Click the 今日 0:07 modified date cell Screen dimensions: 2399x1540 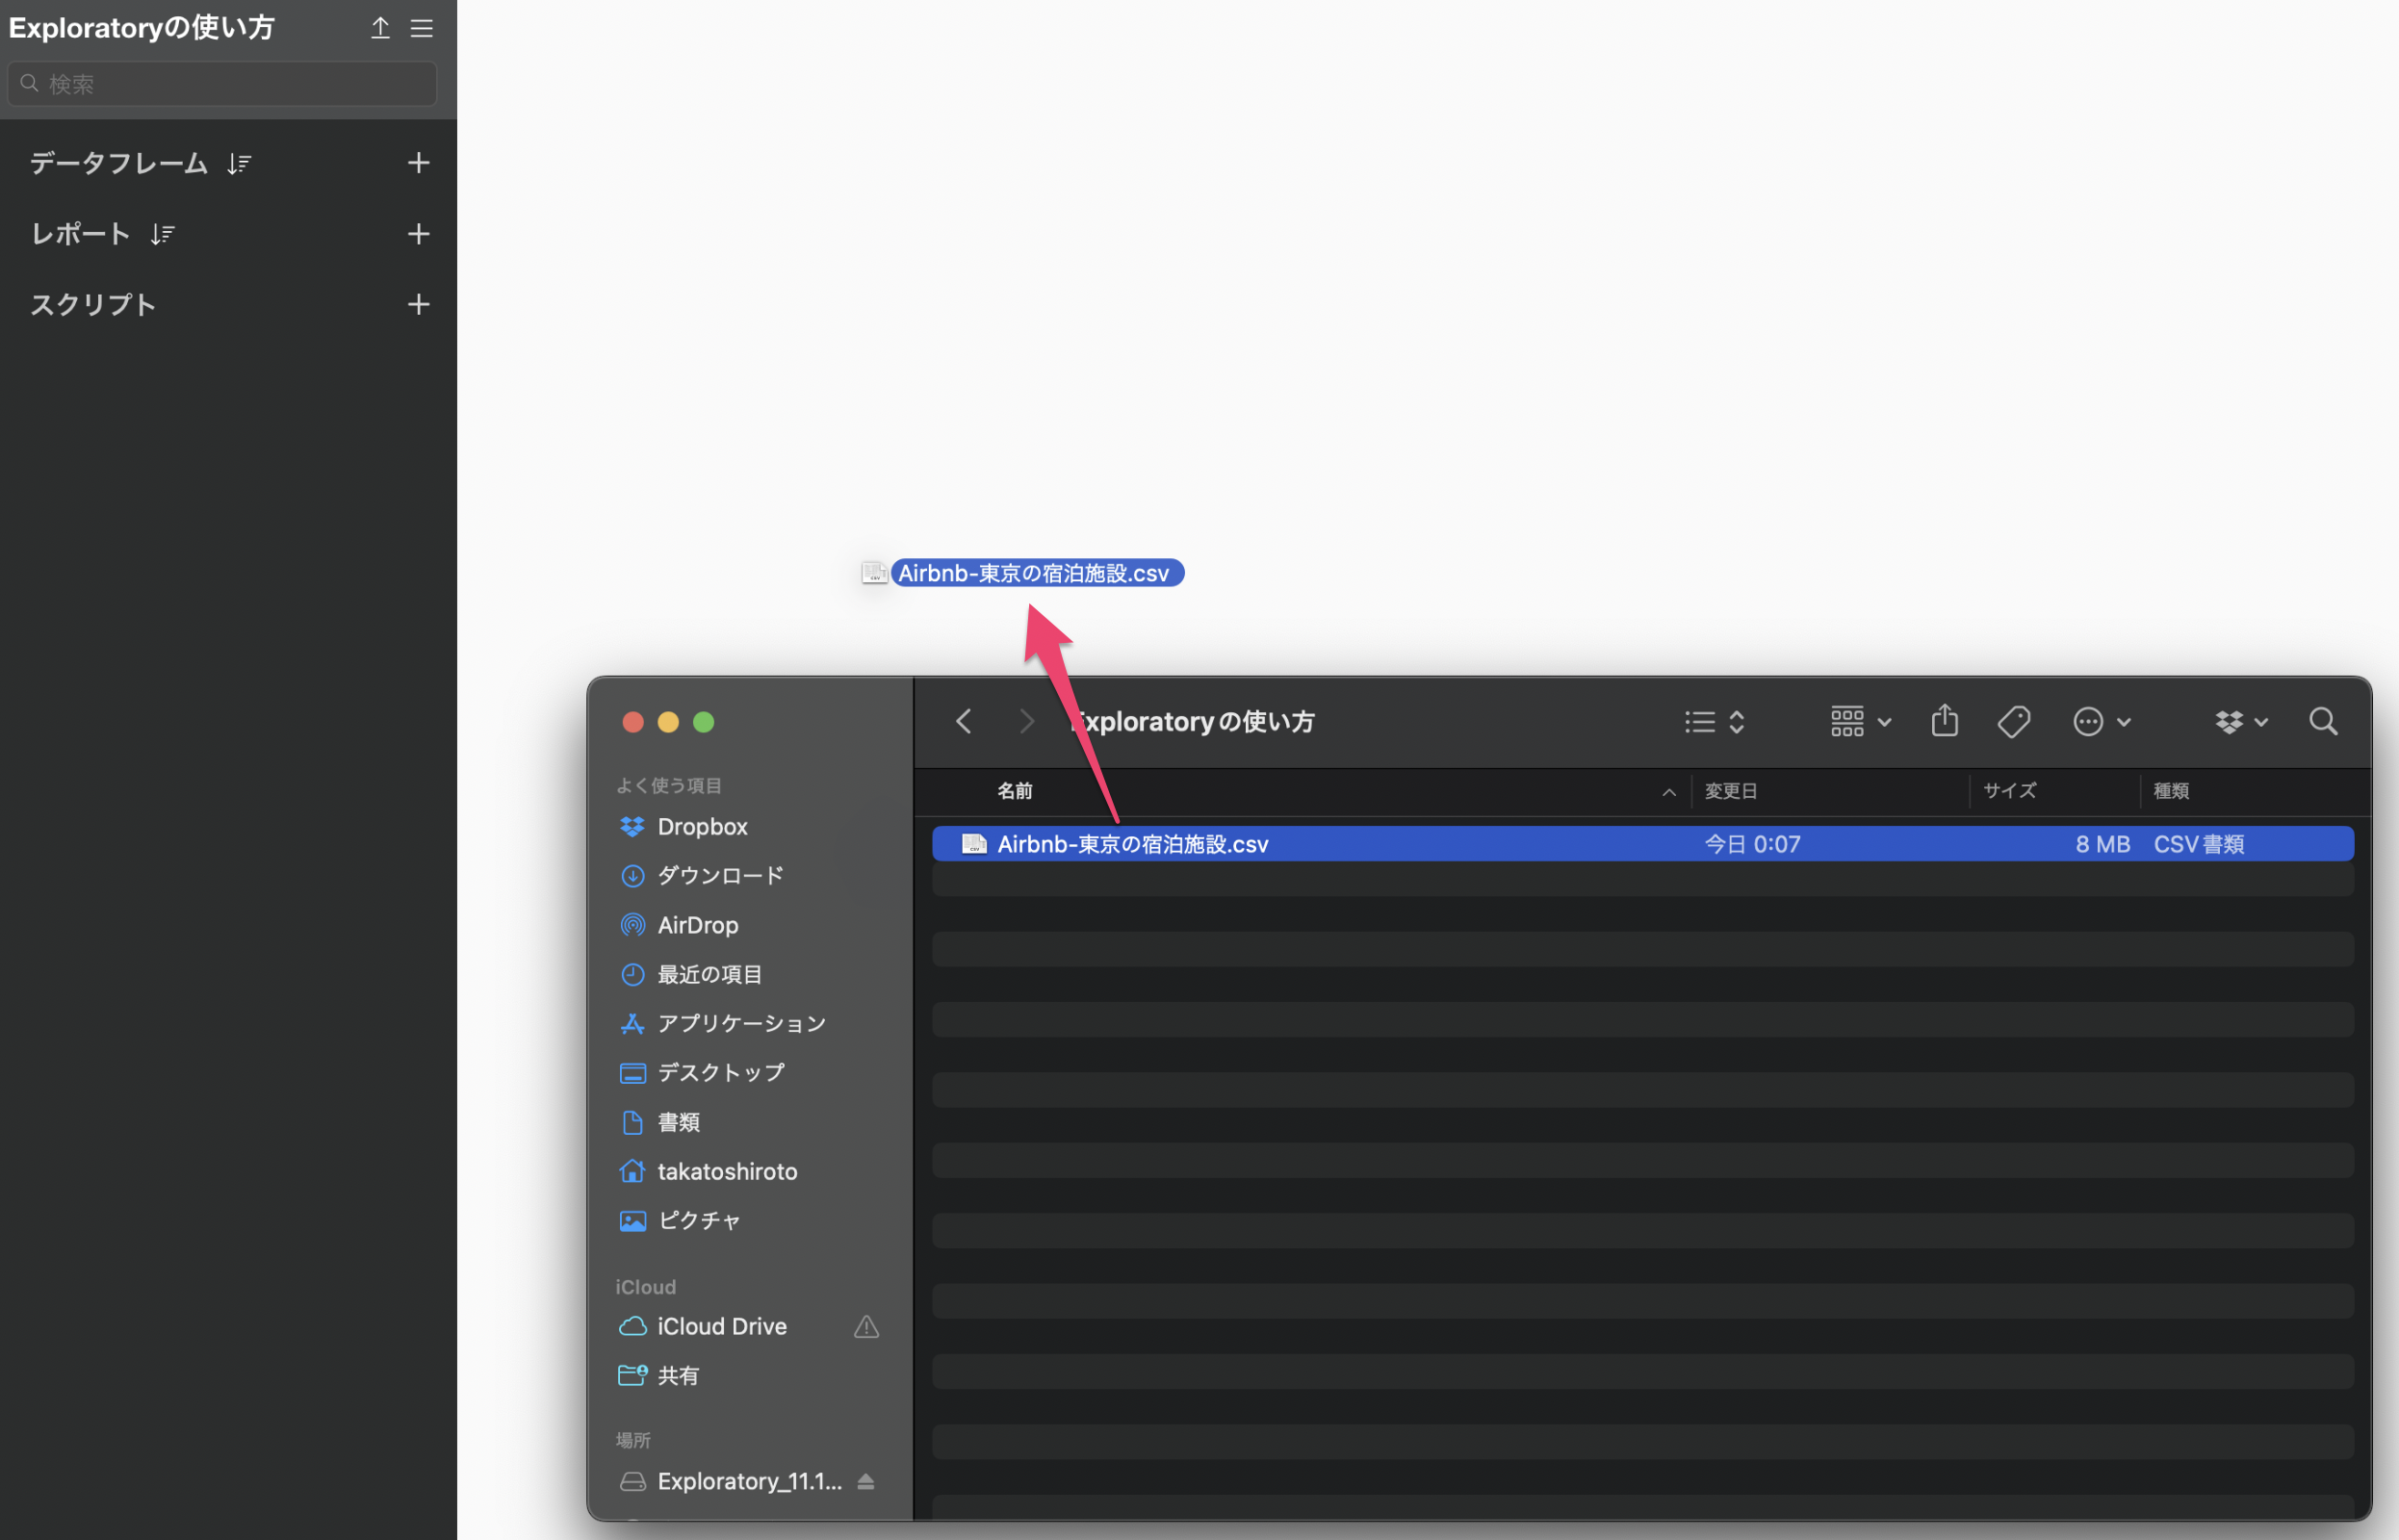tap(1752, 844)
